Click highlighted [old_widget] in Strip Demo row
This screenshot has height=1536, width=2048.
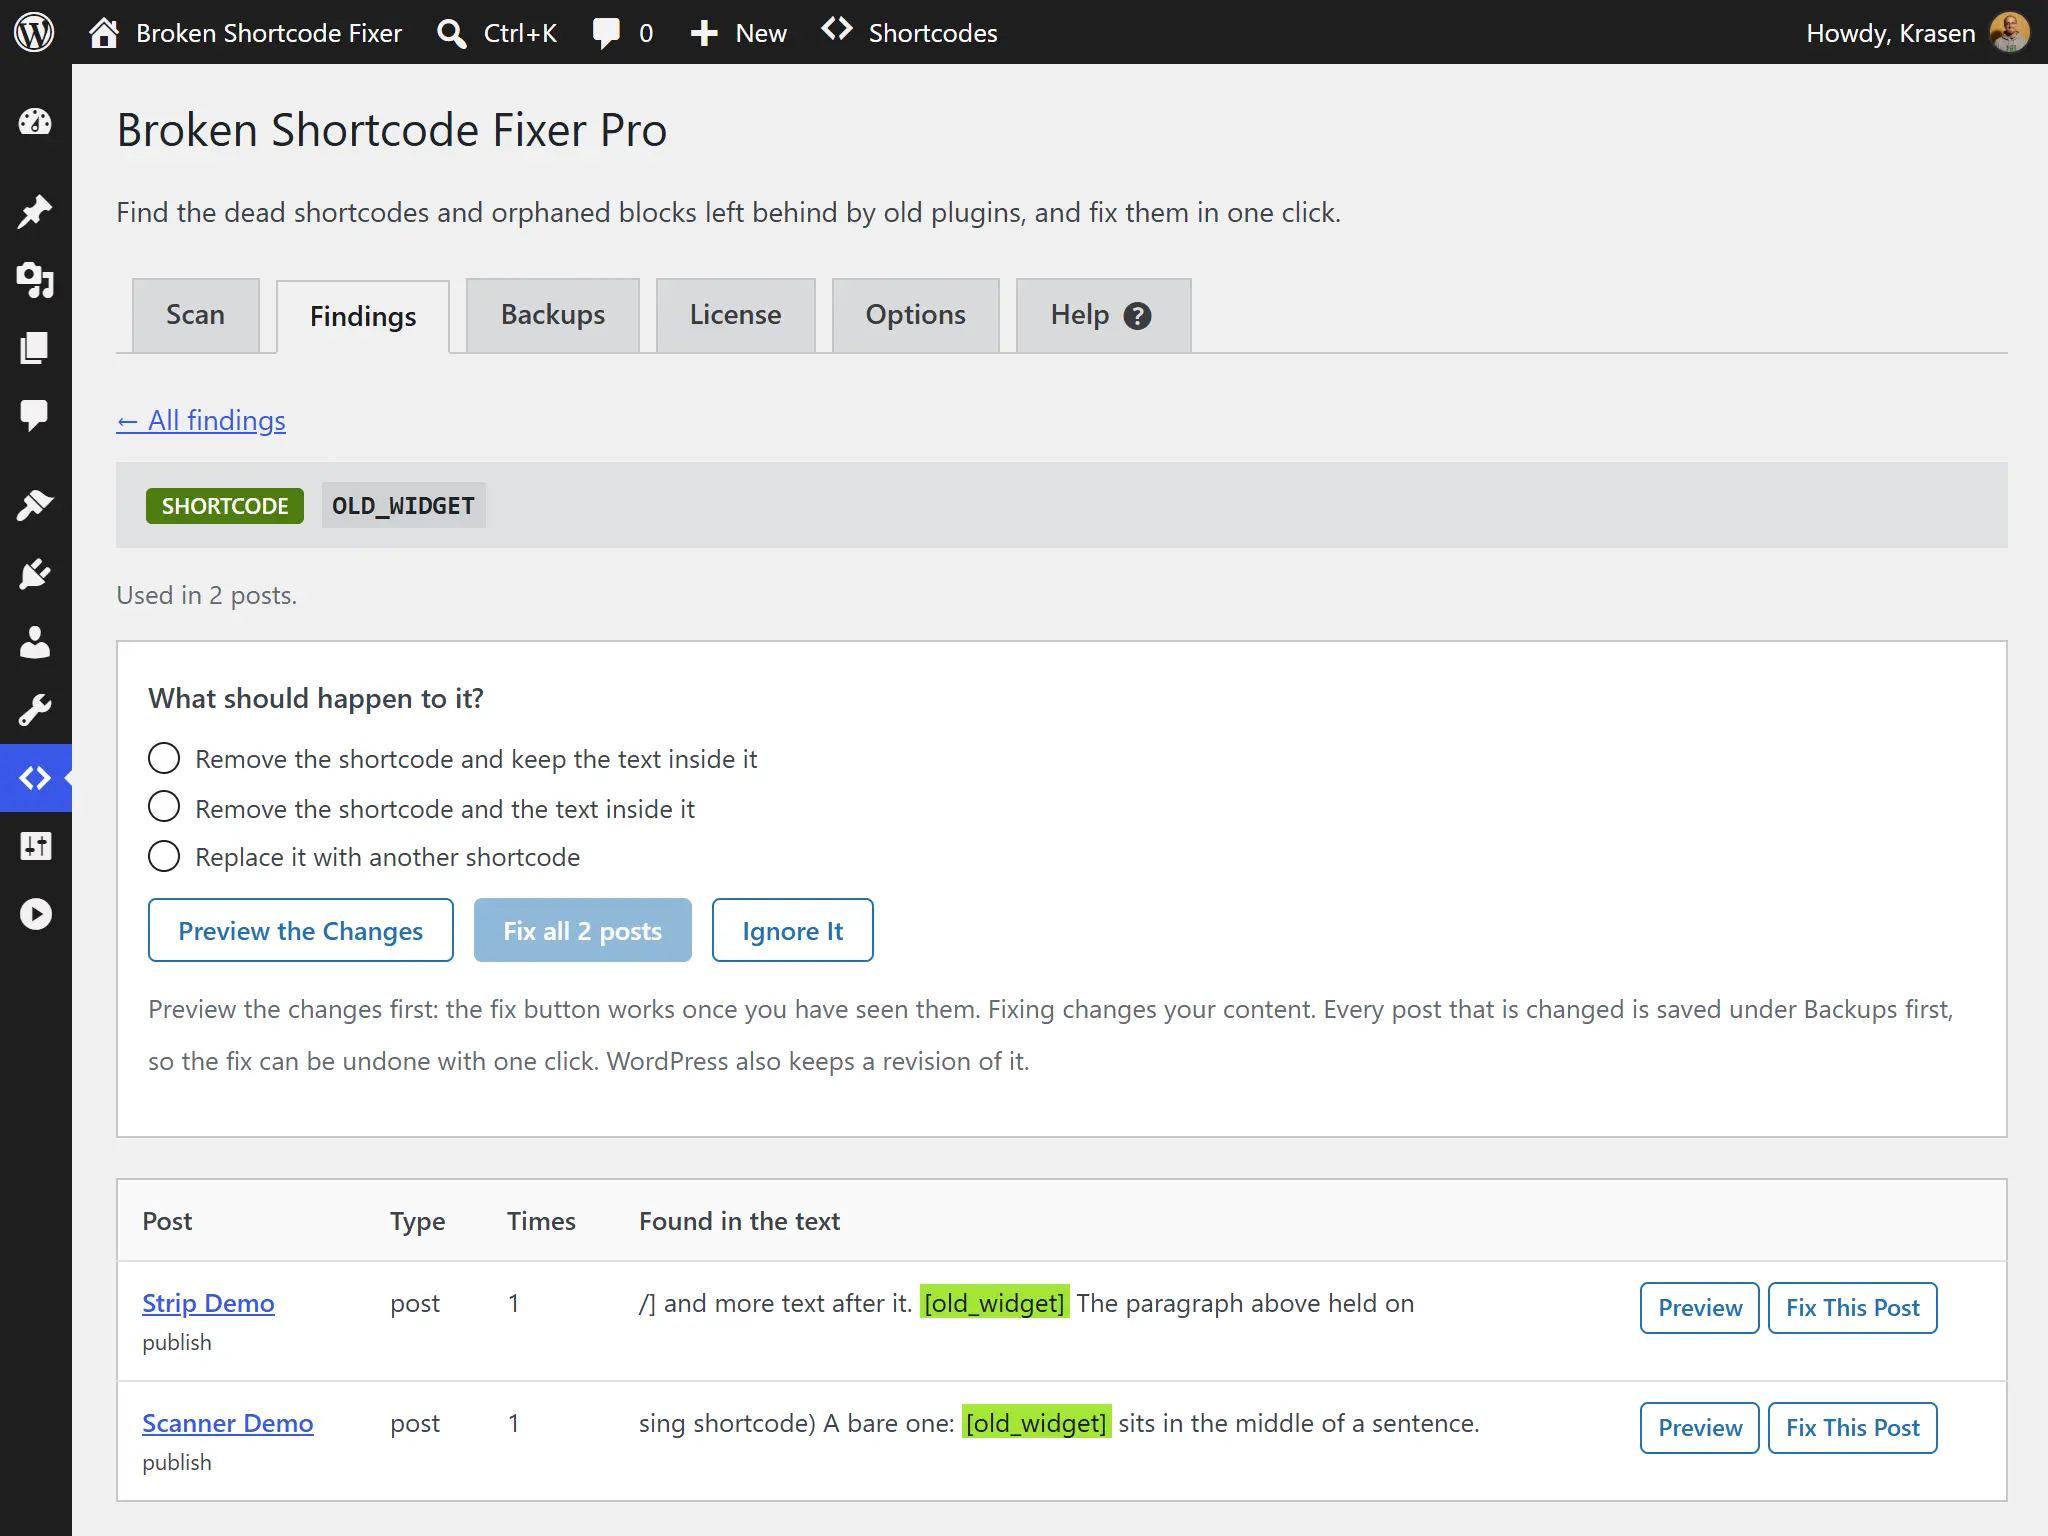click(994, 1303)
